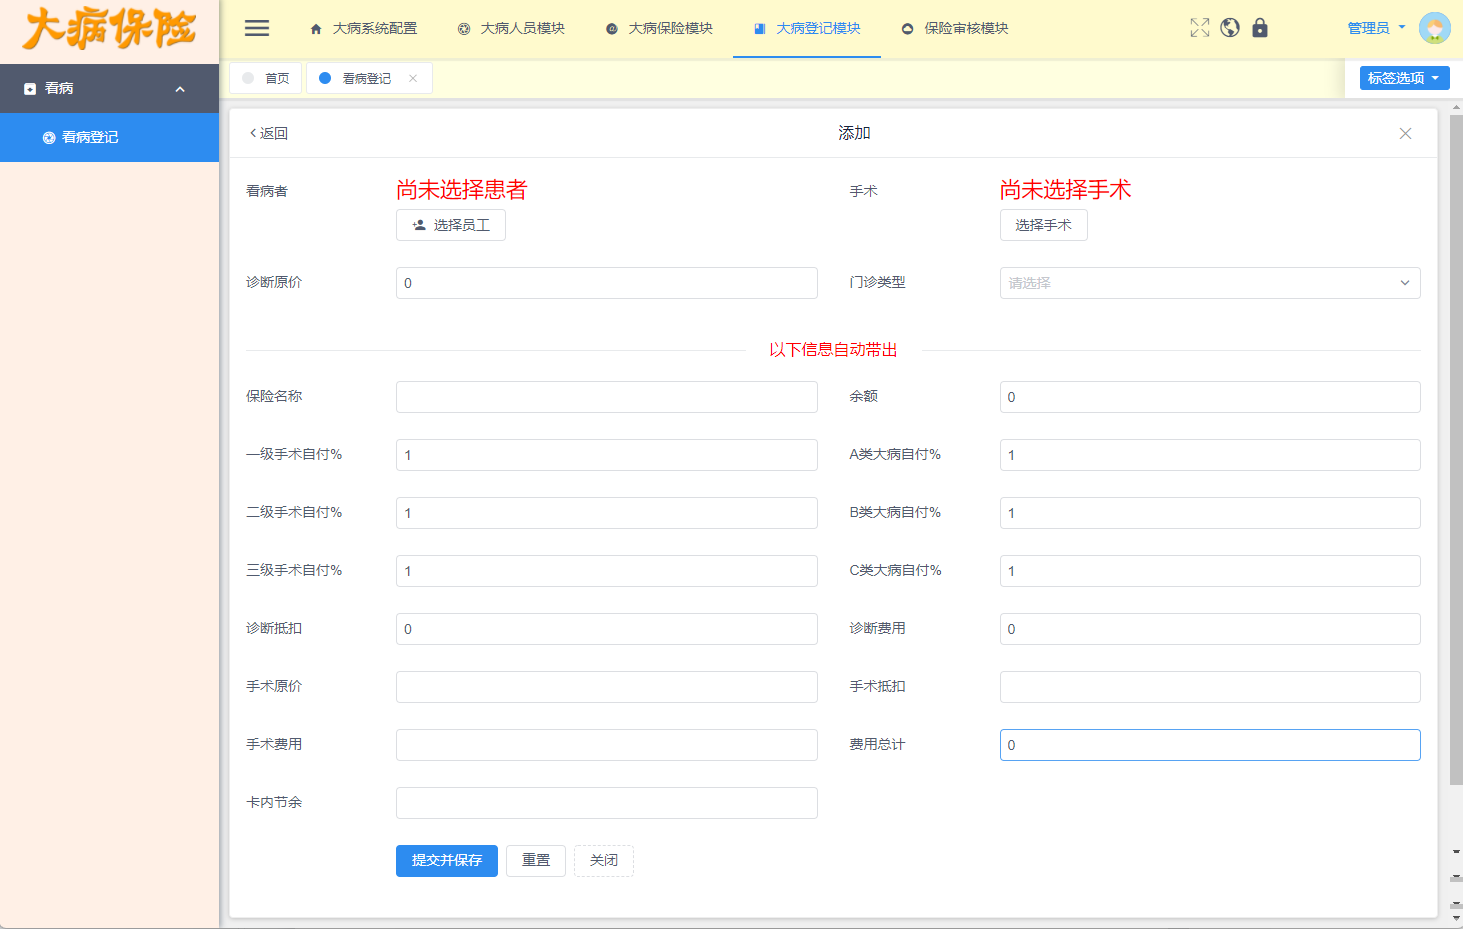The width and height of the screenshot is (1463, 929).
Task: Select the 看病登记 sidebar icon
Action: tap(47, 137)
